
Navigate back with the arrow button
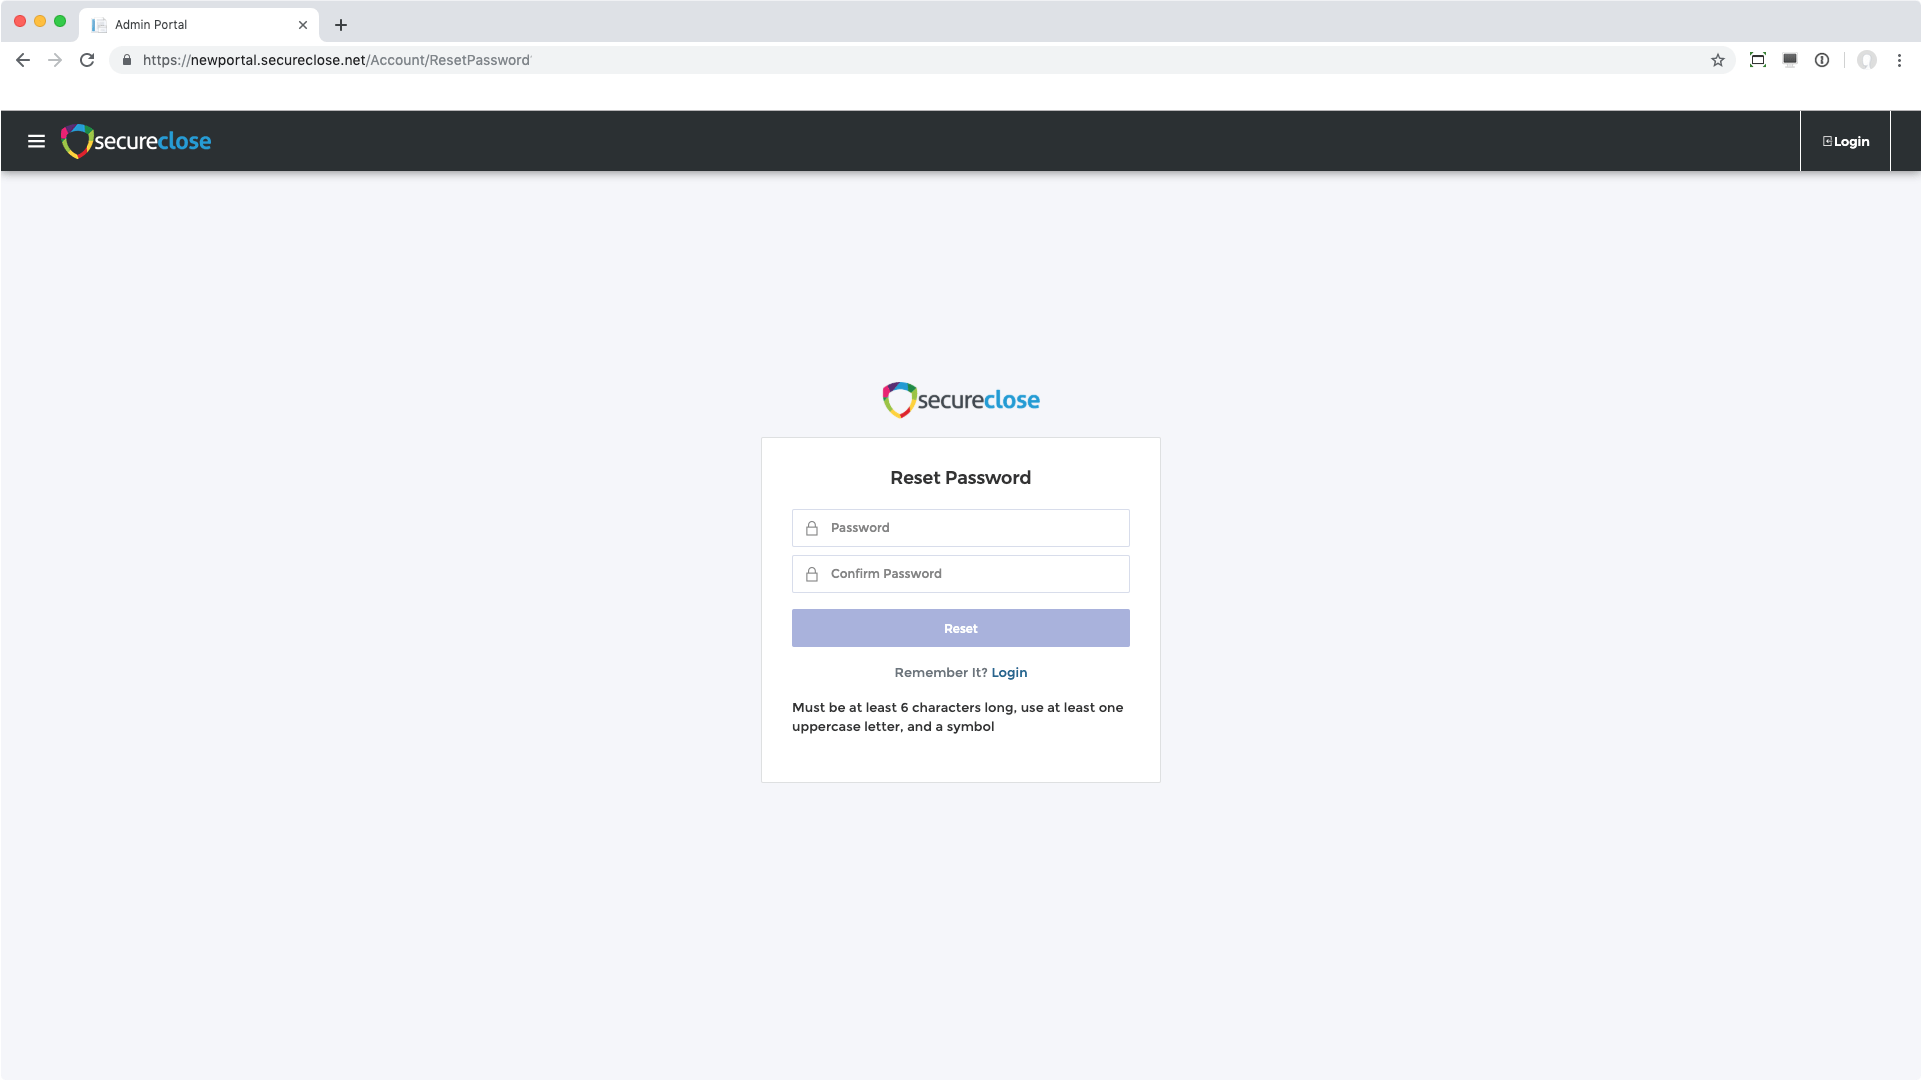(23, 60)
